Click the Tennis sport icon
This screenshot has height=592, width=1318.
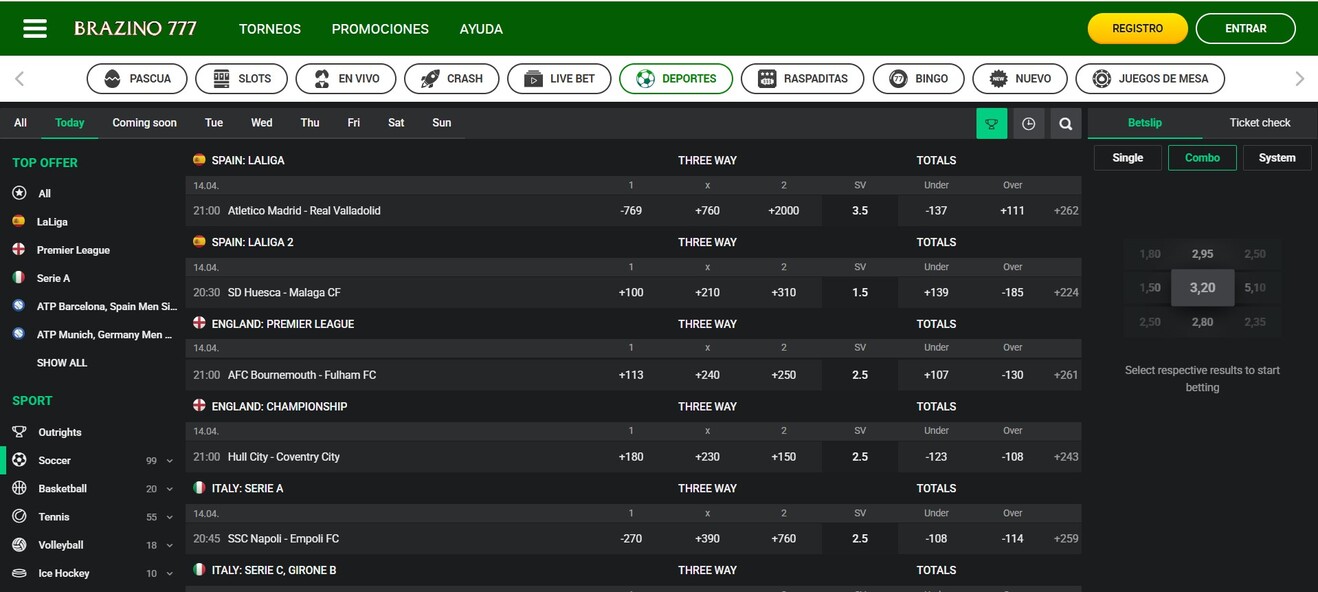(x=19, y=516)
